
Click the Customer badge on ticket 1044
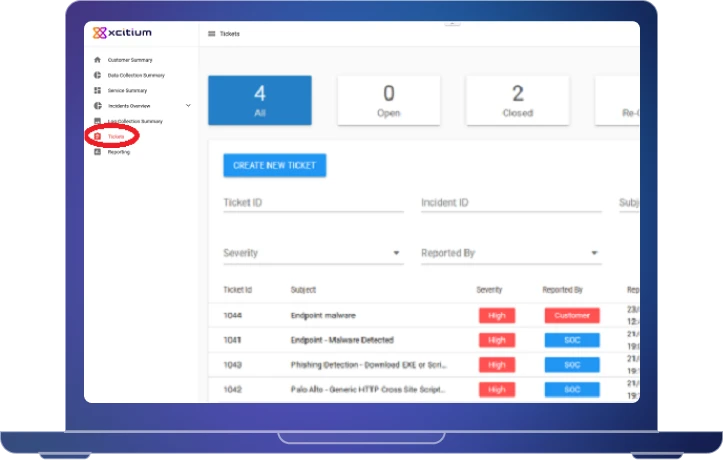572,315
